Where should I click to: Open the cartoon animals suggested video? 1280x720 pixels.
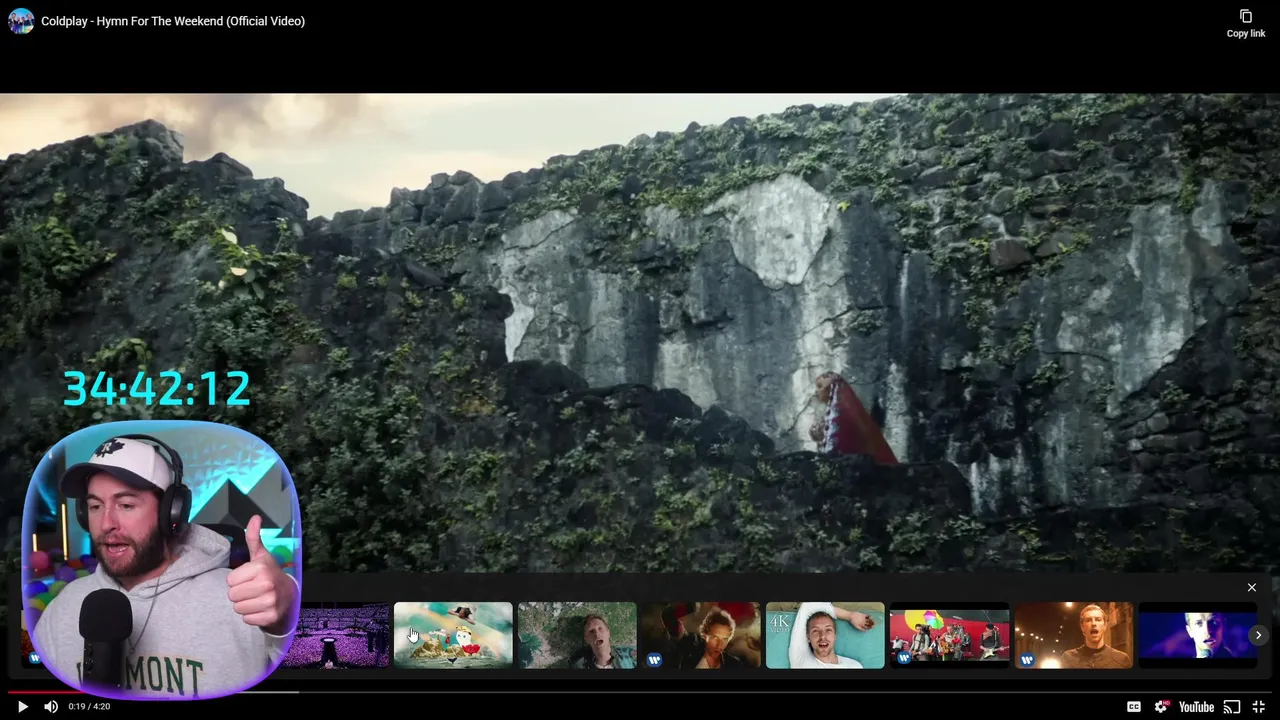click(x=453, y=635)
